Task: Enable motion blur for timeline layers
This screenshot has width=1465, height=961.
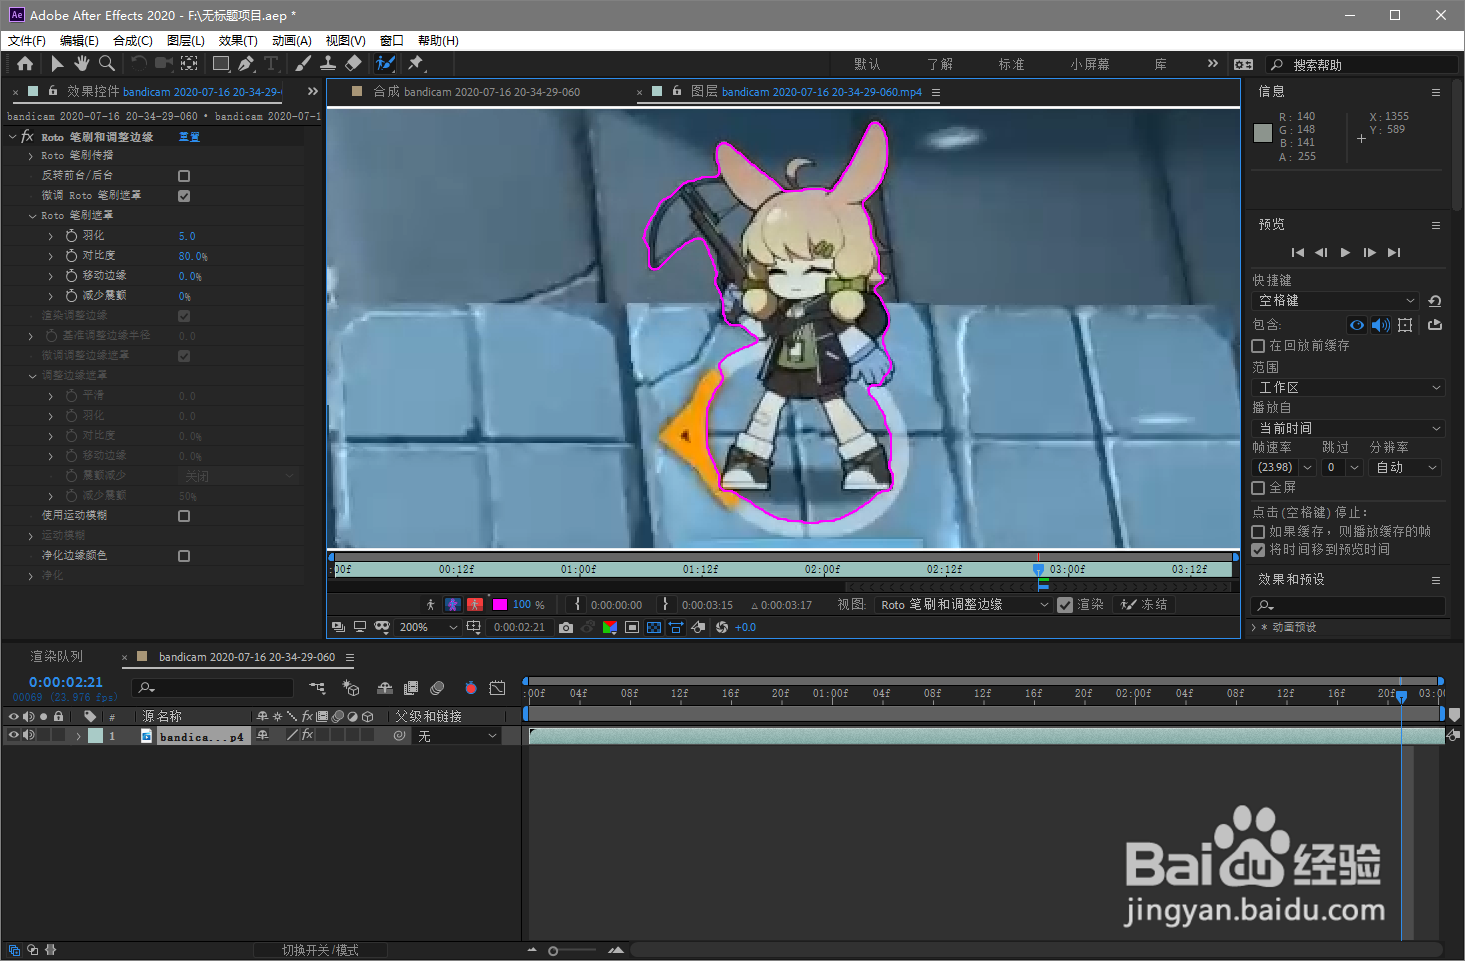Action: (x=437, y=687)
